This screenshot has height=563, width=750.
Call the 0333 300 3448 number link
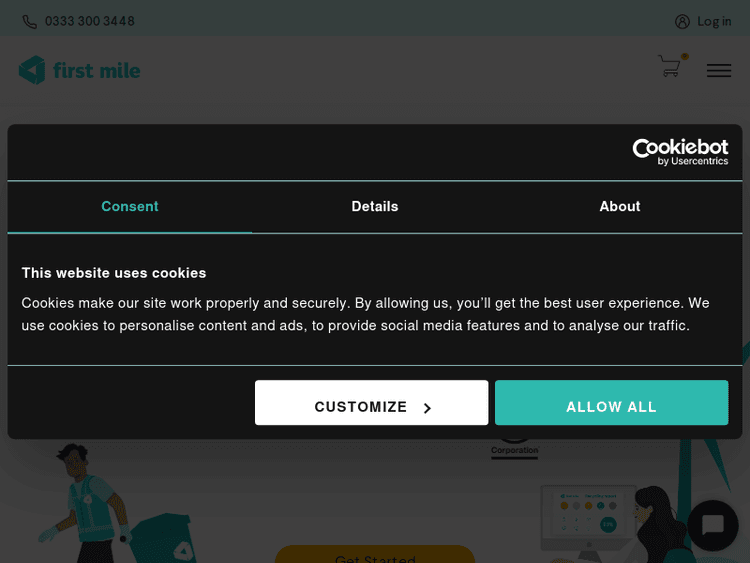pos(90,21)
